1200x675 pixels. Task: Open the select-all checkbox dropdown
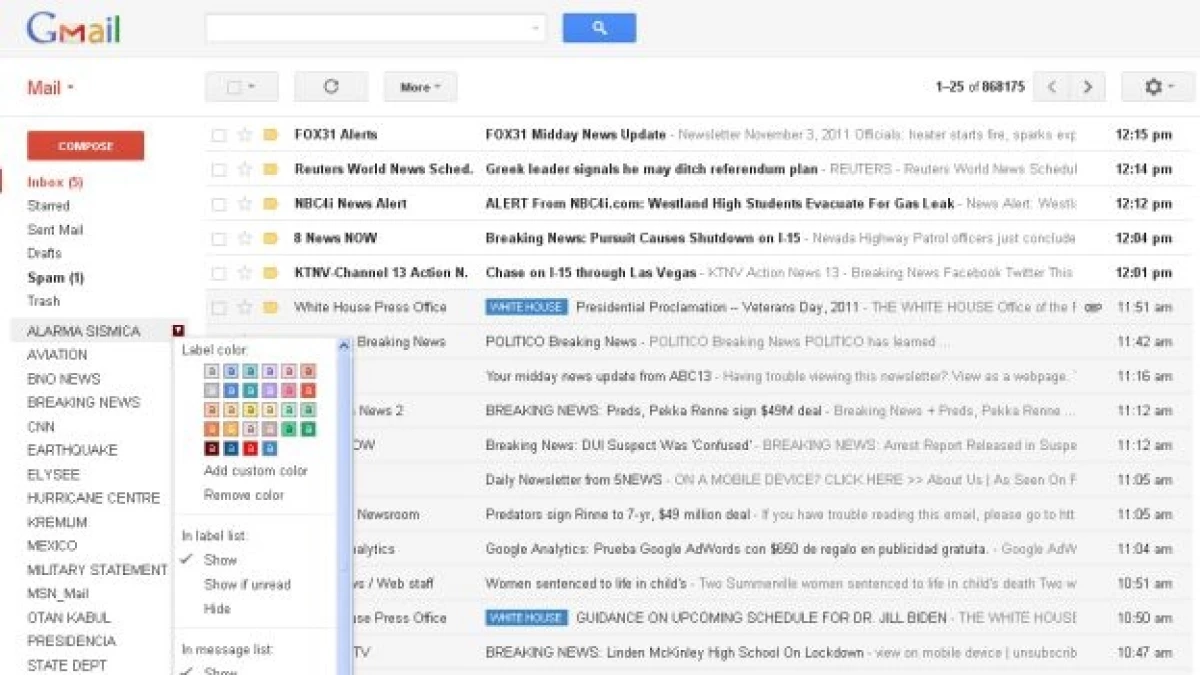click(x=241, y=87)
